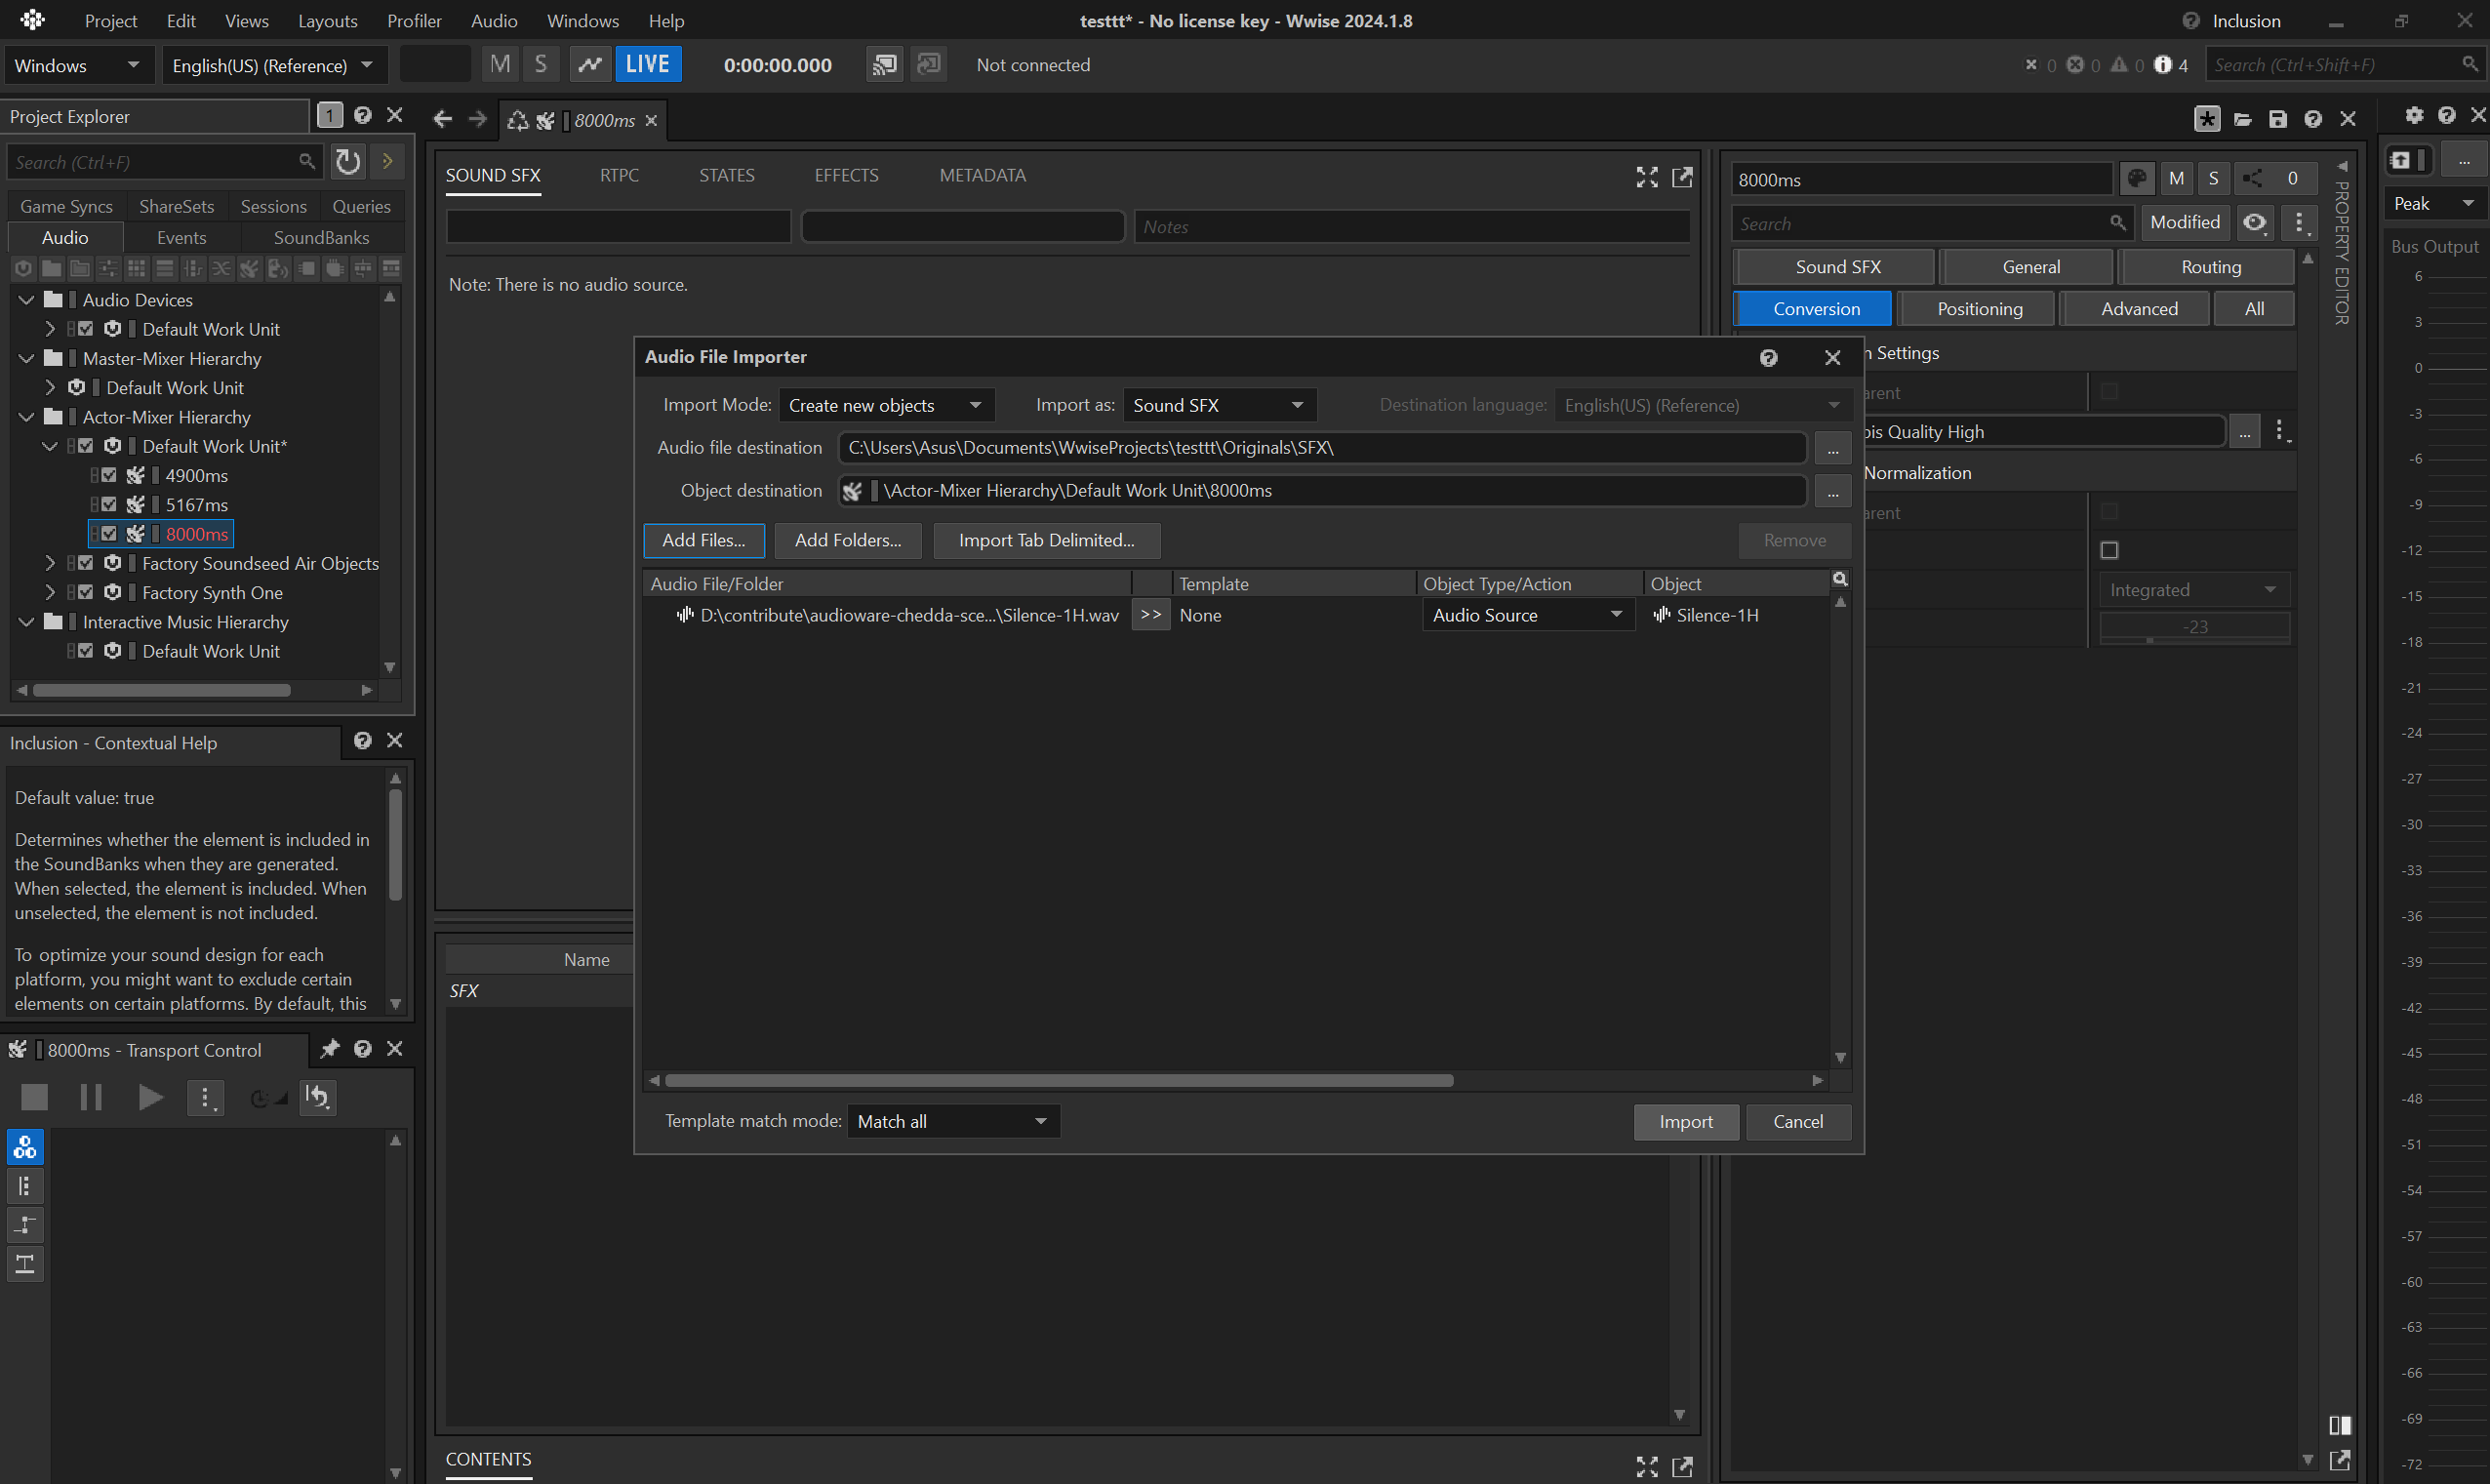Open the Object Type Audio Source dropdown
The width and height of the screenshot is (2490, 1484).
(x=1527, y=615)
